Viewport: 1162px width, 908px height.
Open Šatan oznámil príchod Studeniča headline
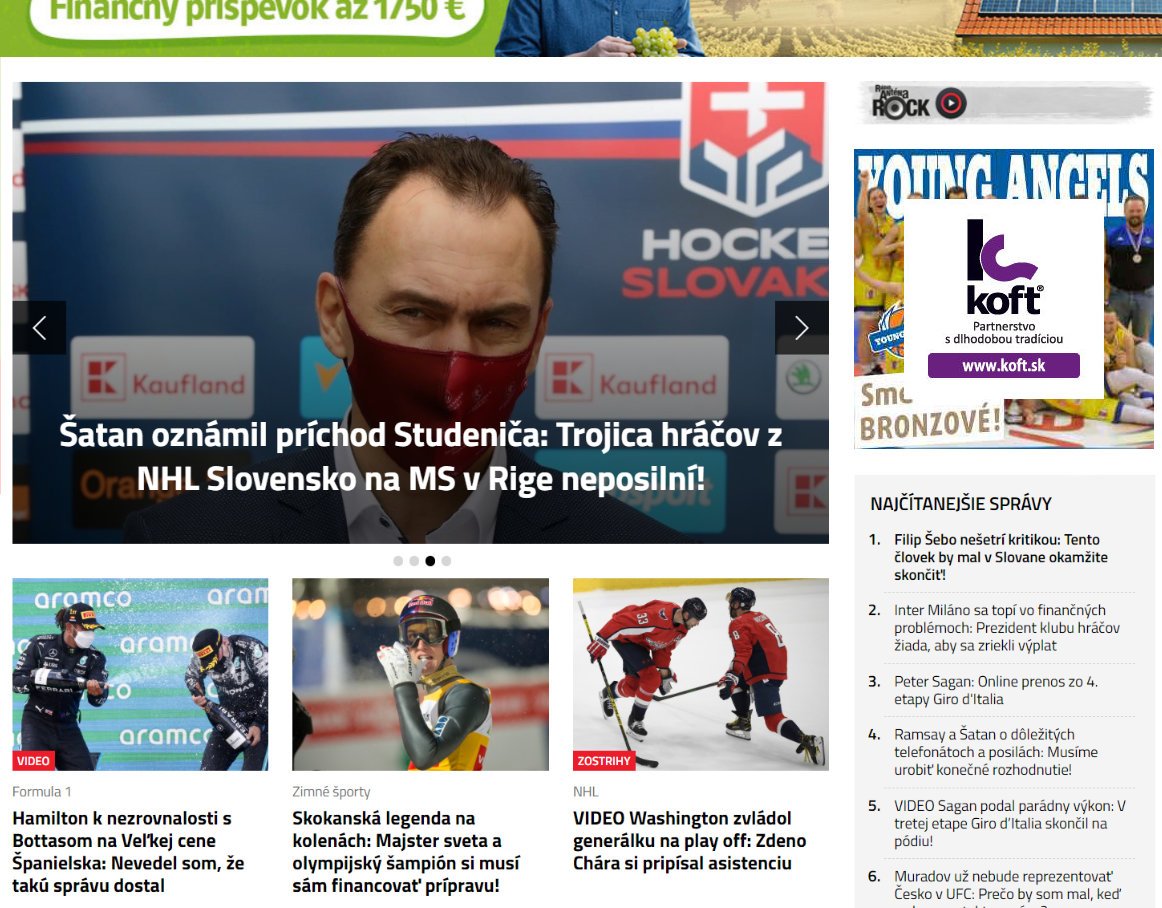click(420, 457)
